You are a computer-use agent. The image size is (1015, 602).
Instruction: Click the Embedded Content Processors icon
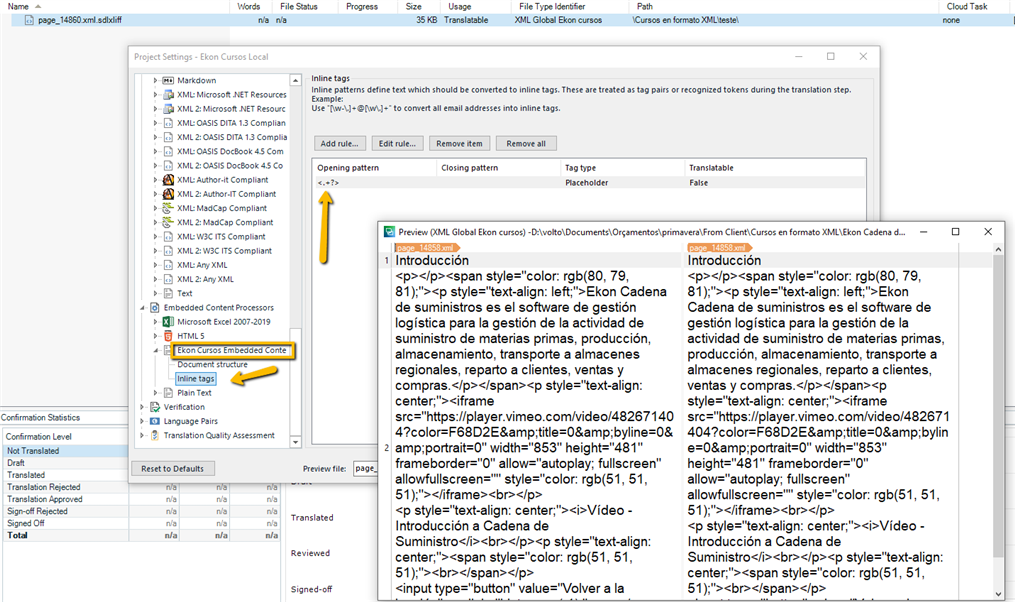[x=155, y=308]
